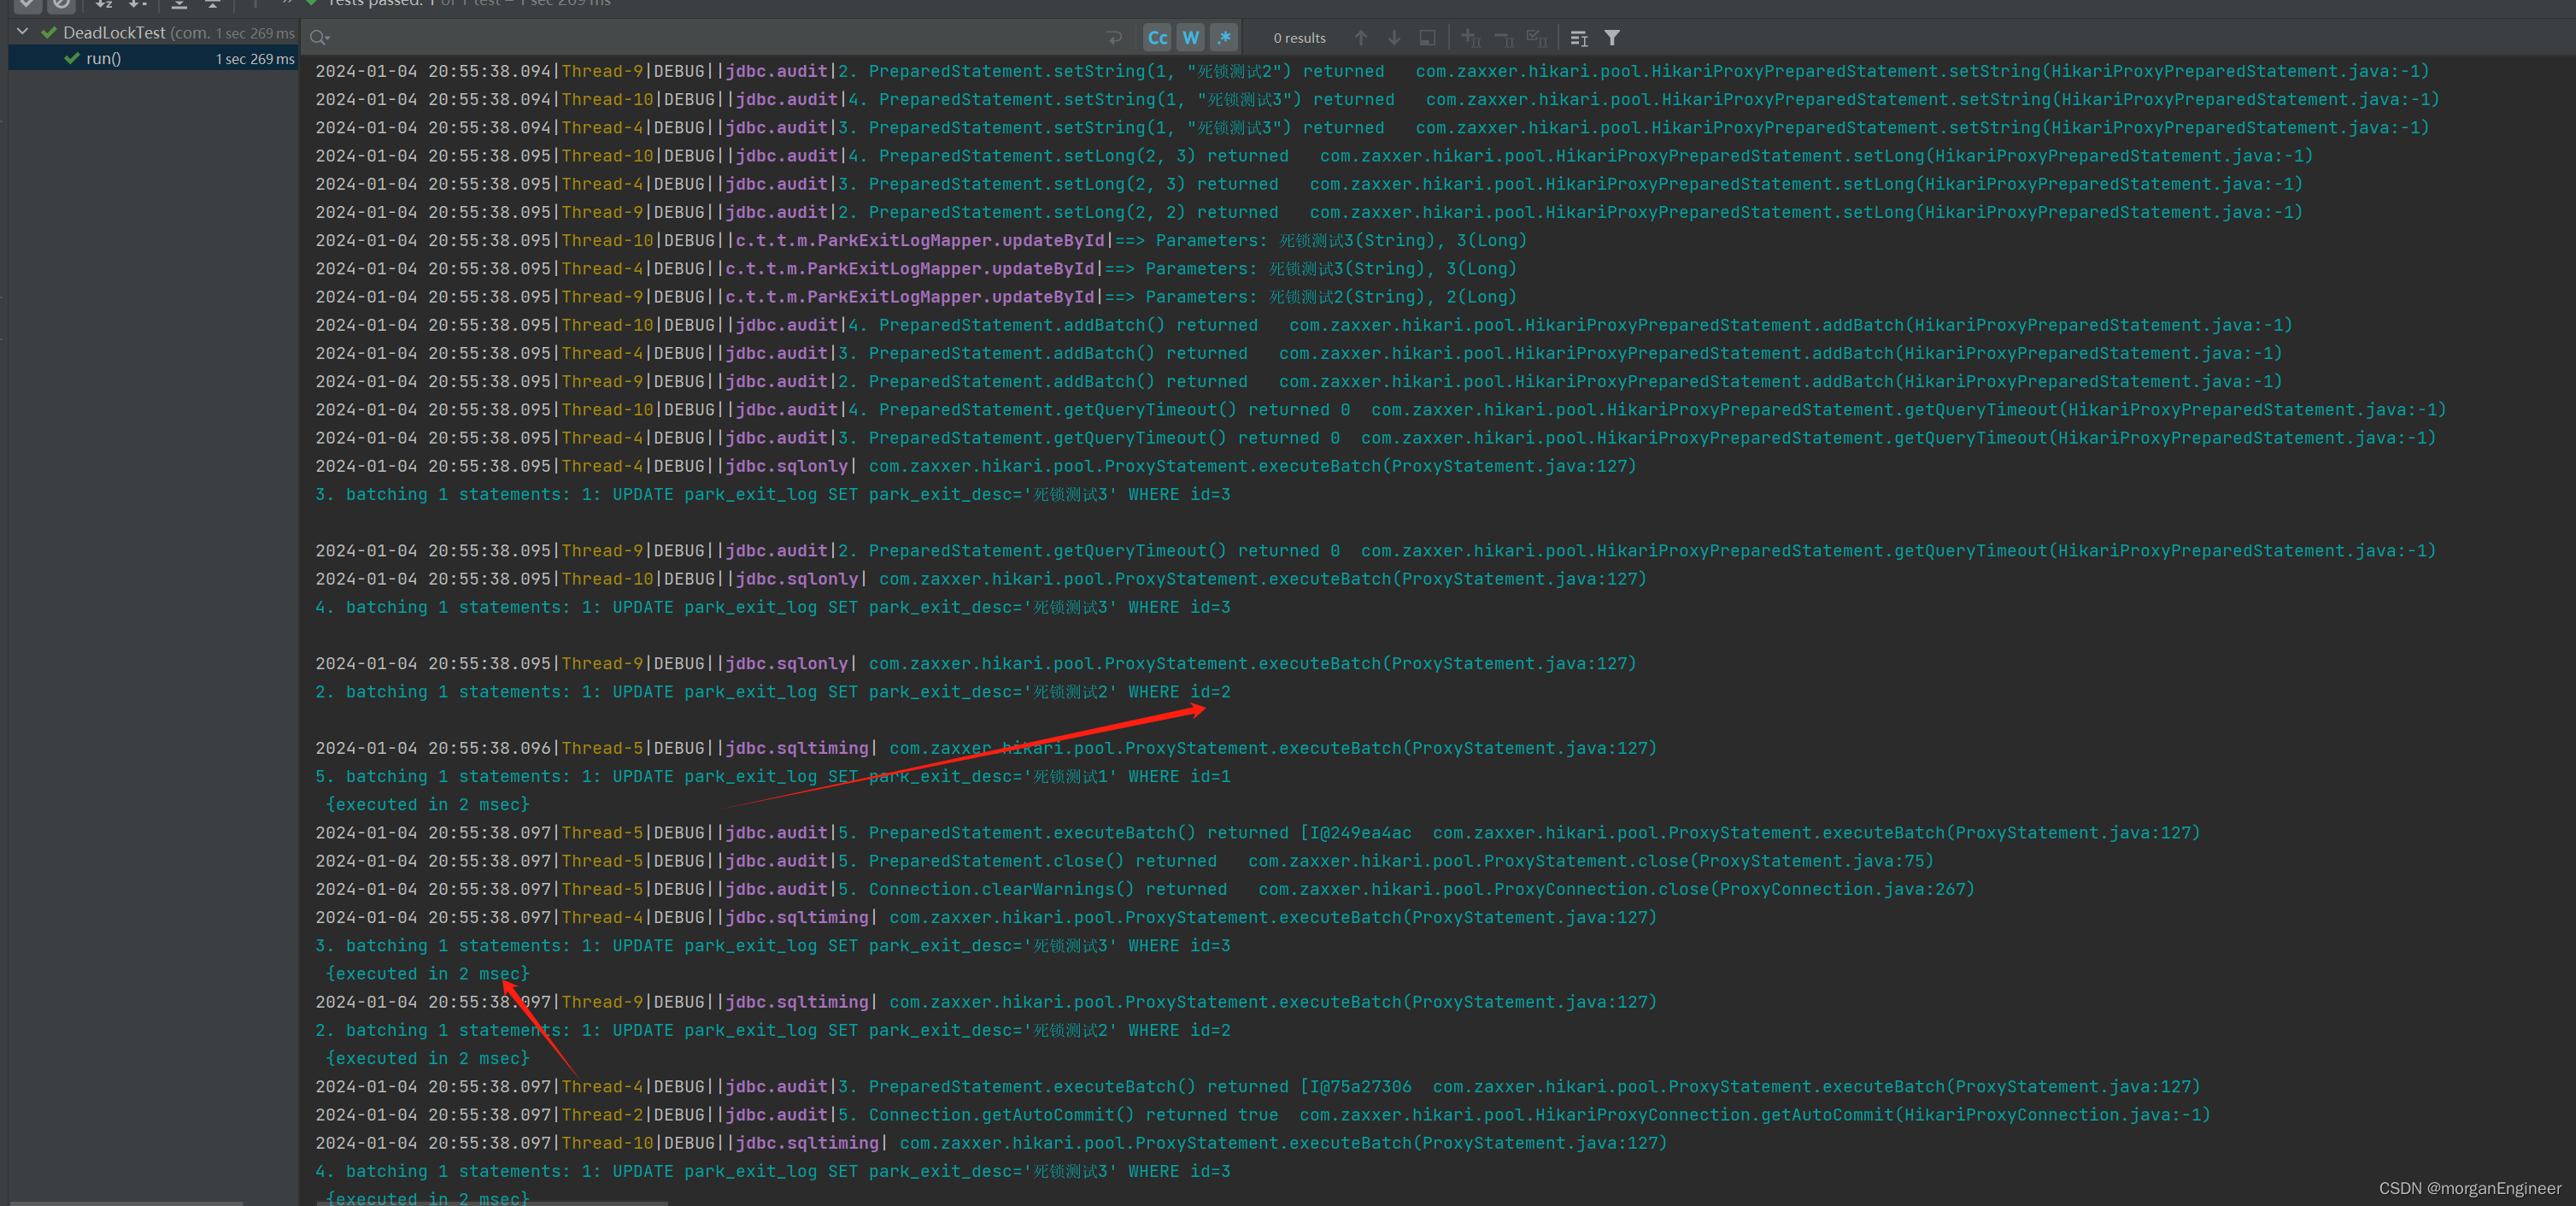Click expand all icon in test toolbar
The image size is (2576, 1206).
(179, 4)
